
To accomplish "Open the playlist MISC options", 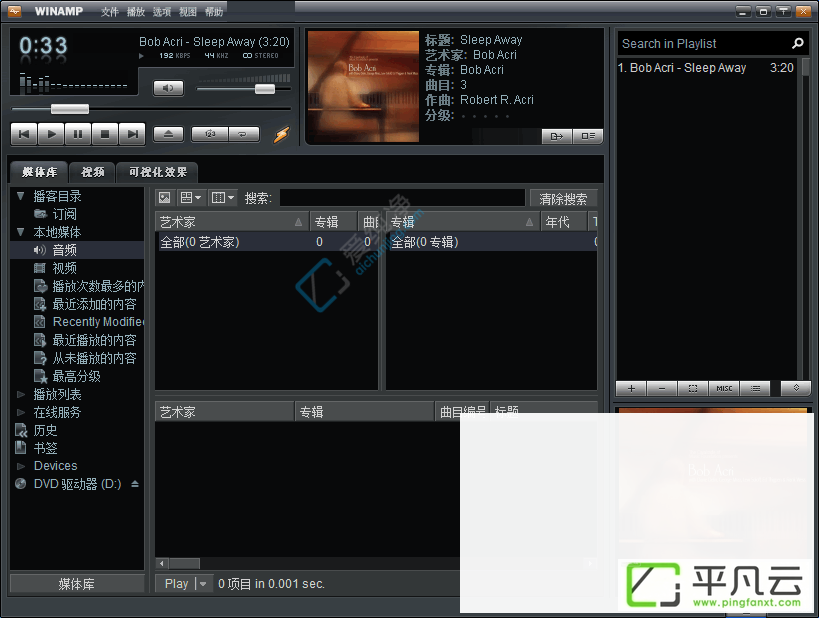I will pyautogui.click(x=724, y=388).
